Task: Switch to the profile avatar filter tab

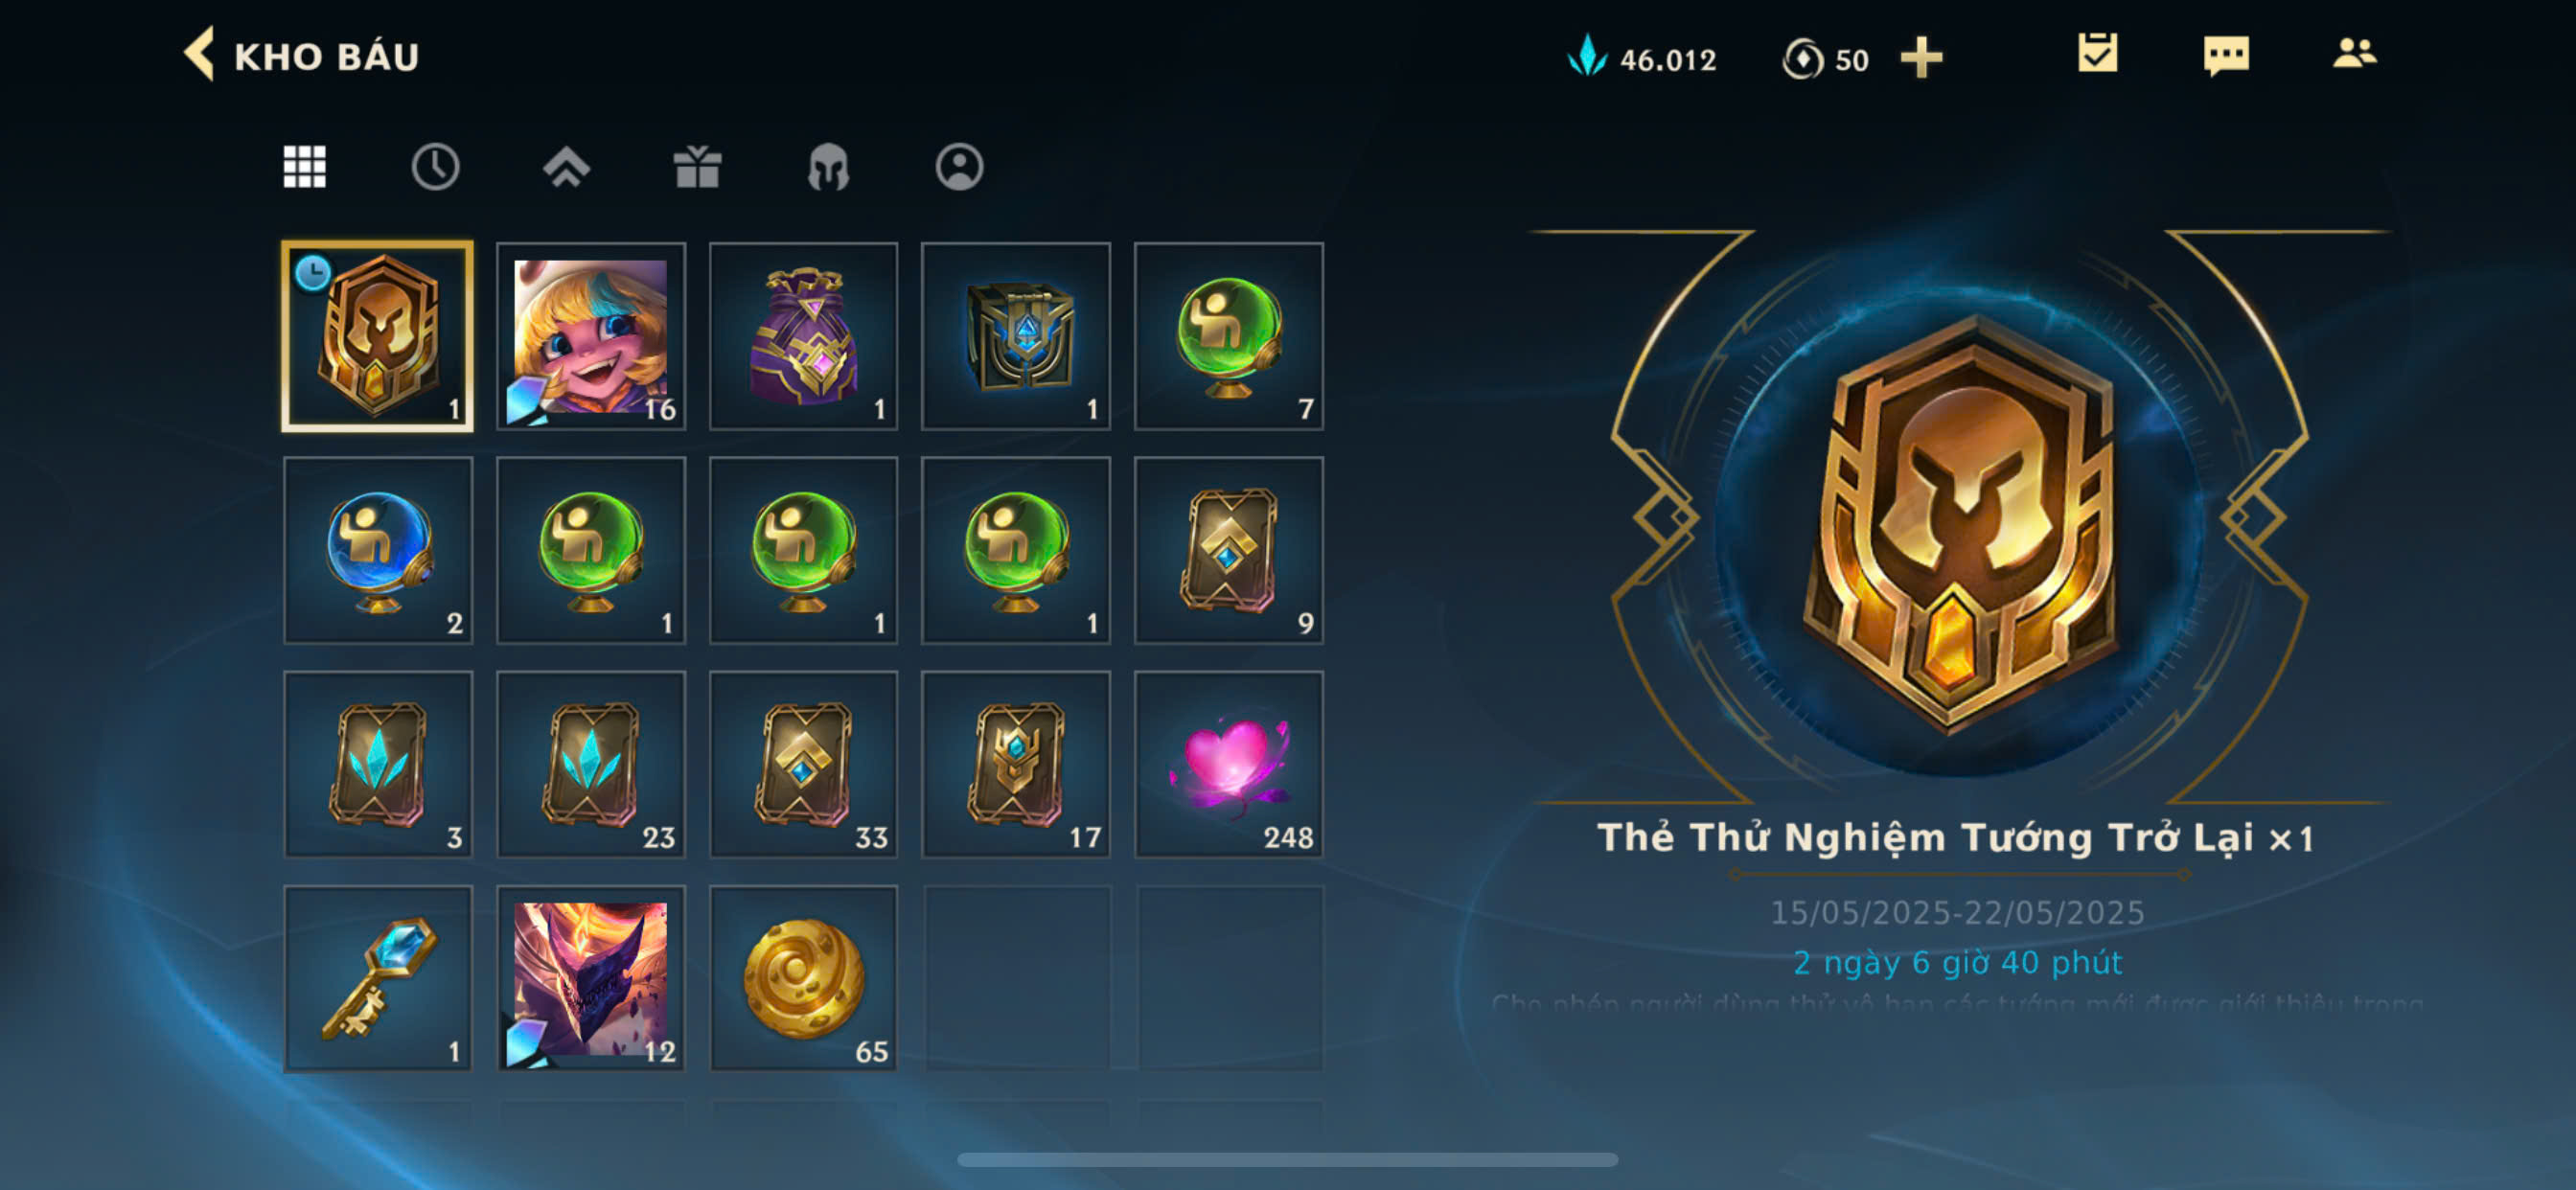Action: 959,167
